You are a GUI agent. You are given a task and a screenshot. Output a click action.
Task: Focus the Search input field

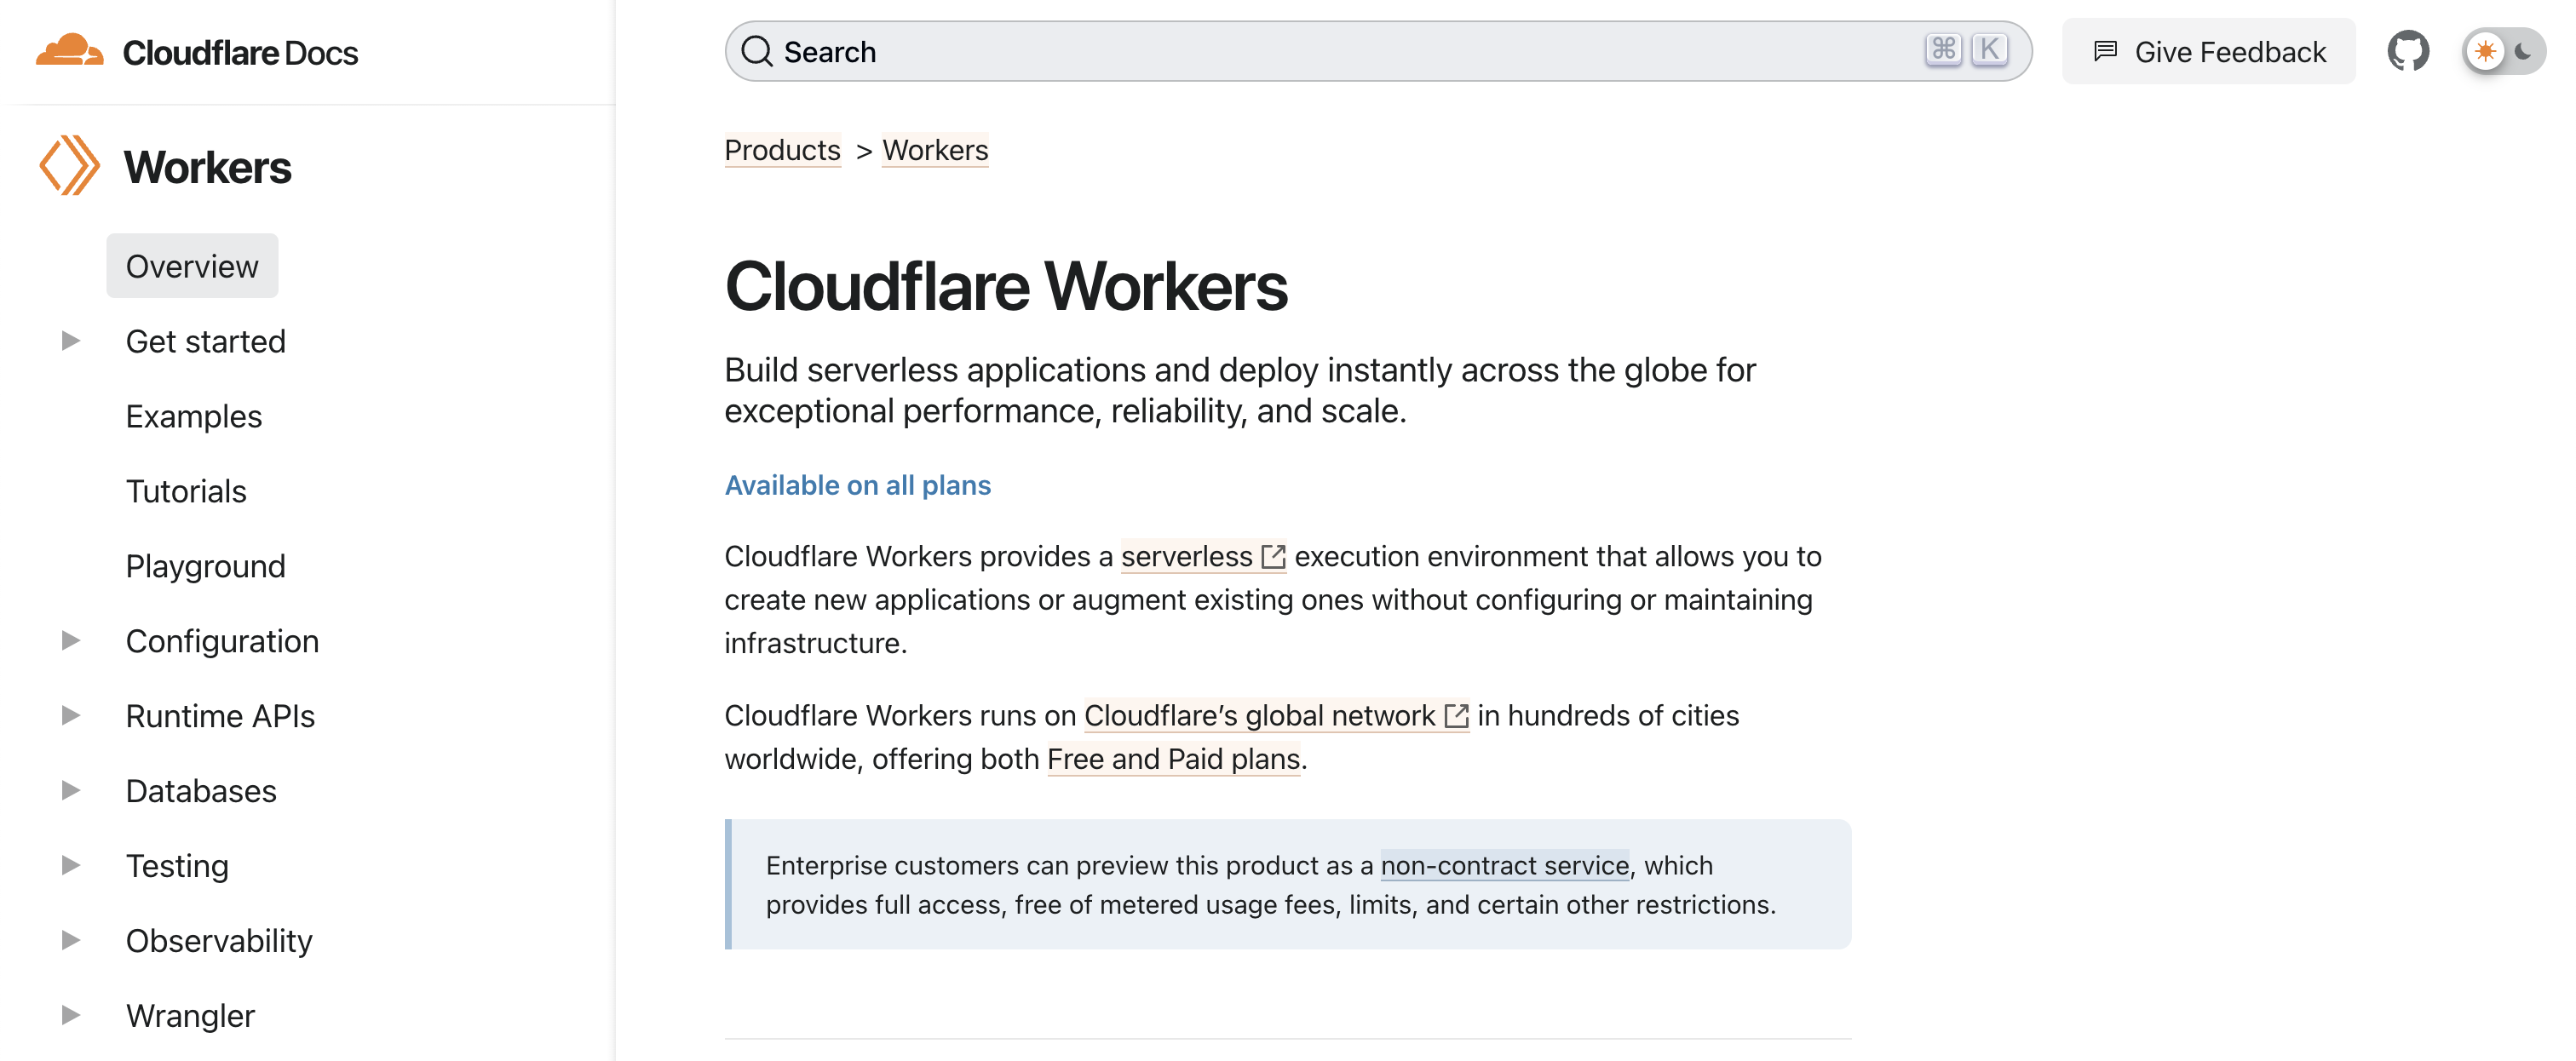[1378, 51]
